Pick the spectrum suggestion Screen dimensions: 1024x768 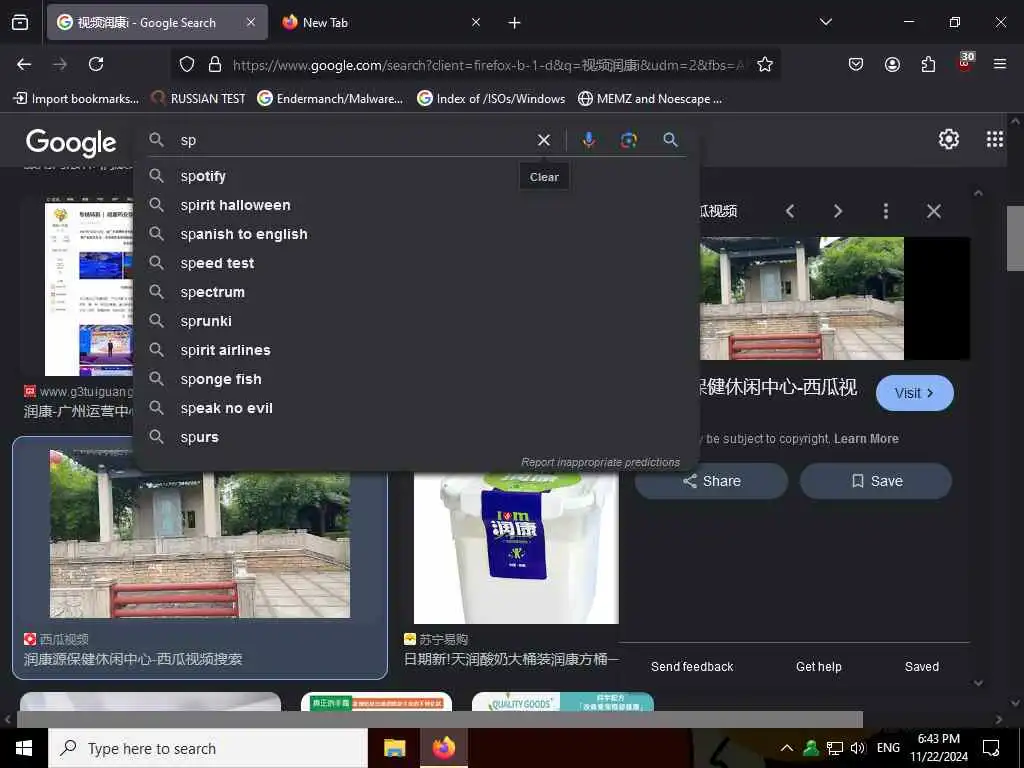click(417, 292)
